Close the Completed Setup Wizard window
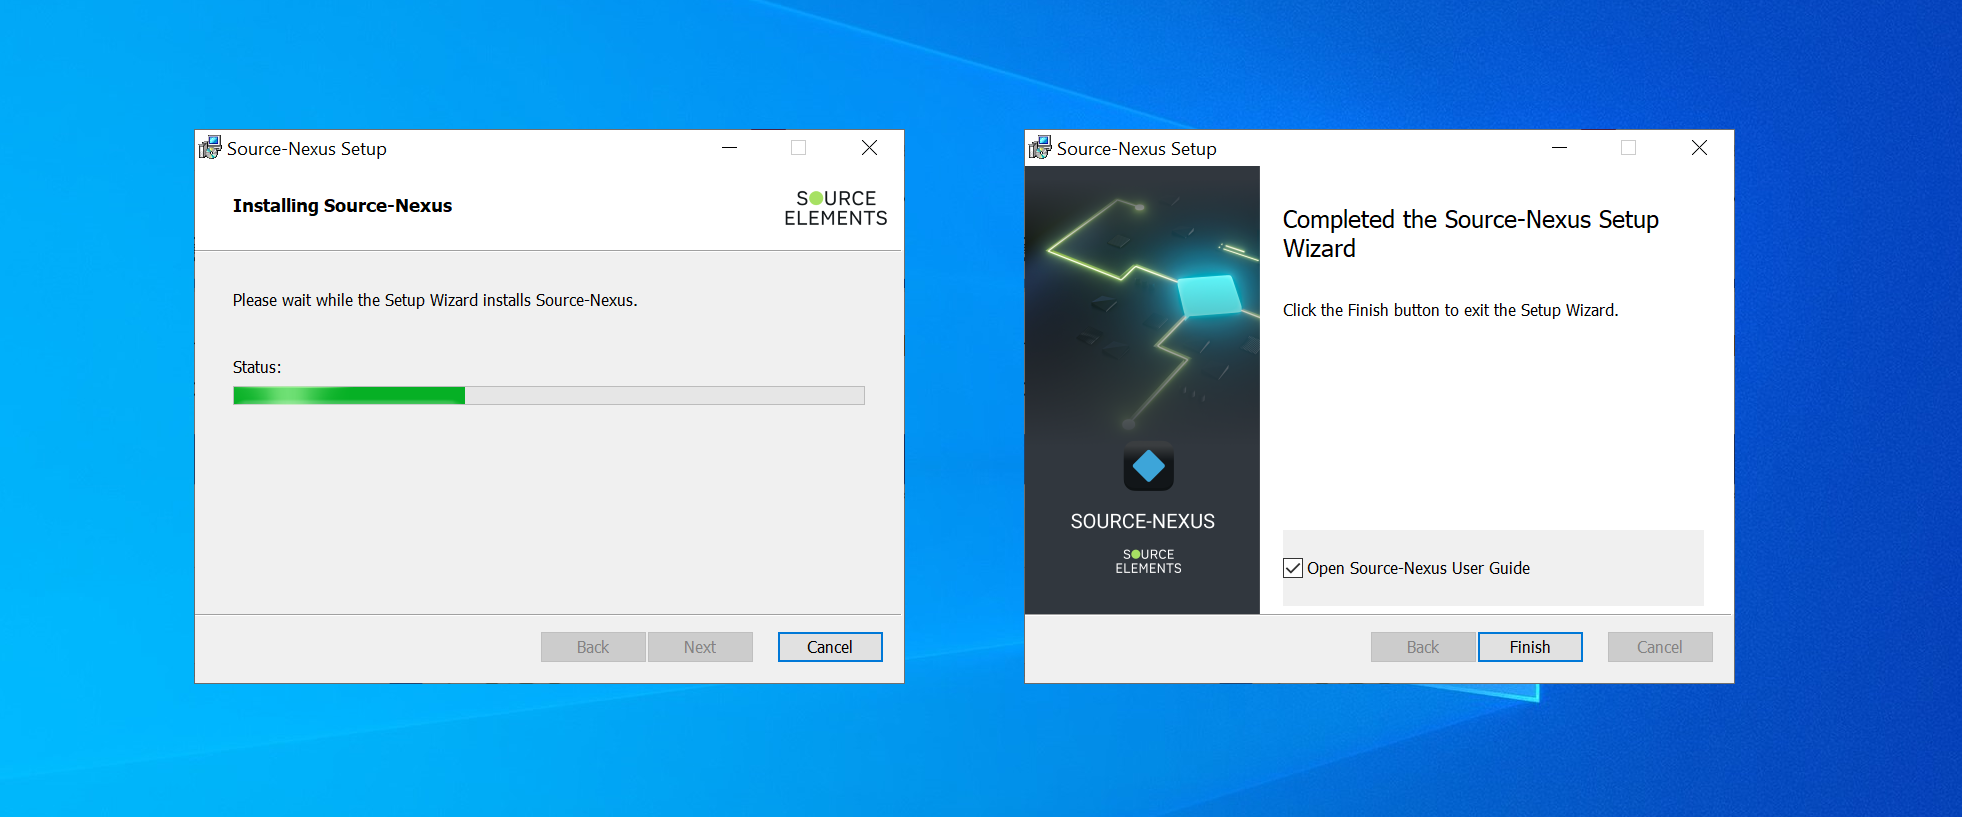Viewport: 1962px width, 817px height. point(1699,148)
